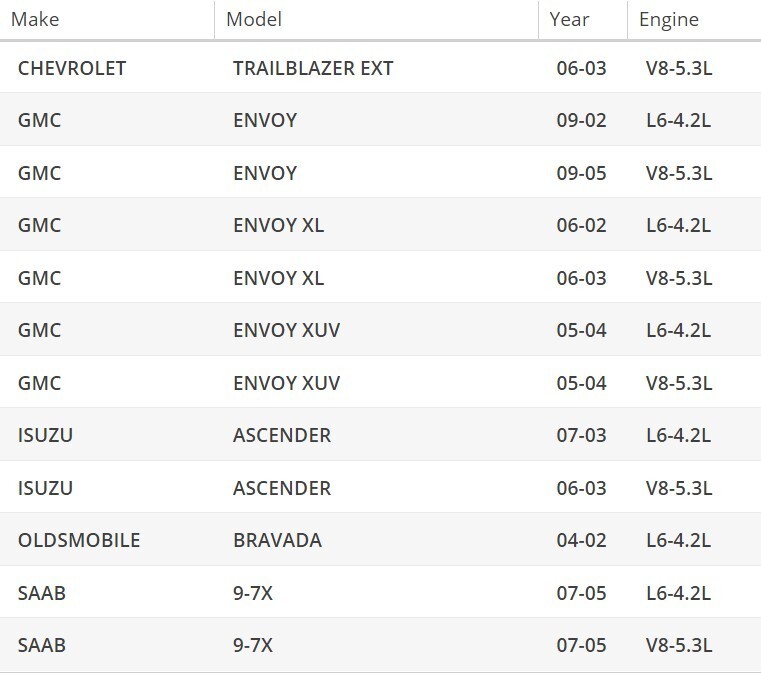Screen dimensions: 761x674
Task: Click the 09-05 year cell
Action: point(581,173)
